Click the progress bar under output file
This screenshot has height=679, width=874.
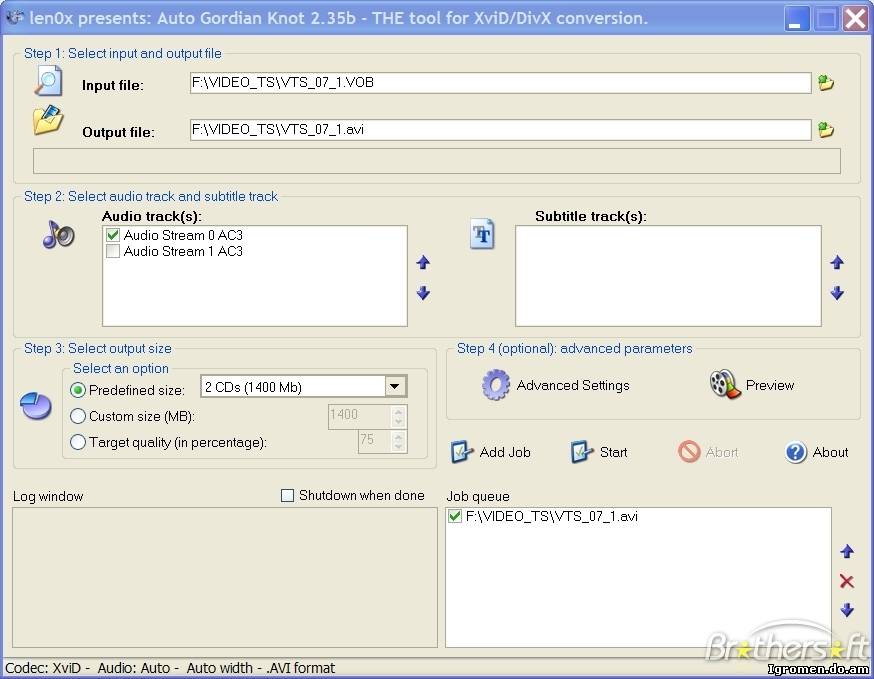click(436, 161)
